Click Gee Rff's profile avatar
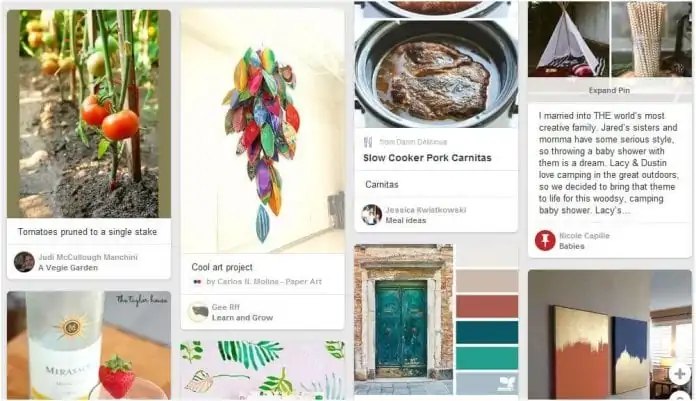Image resolution: width=696 pixels, height=401 pixels. 198,312
